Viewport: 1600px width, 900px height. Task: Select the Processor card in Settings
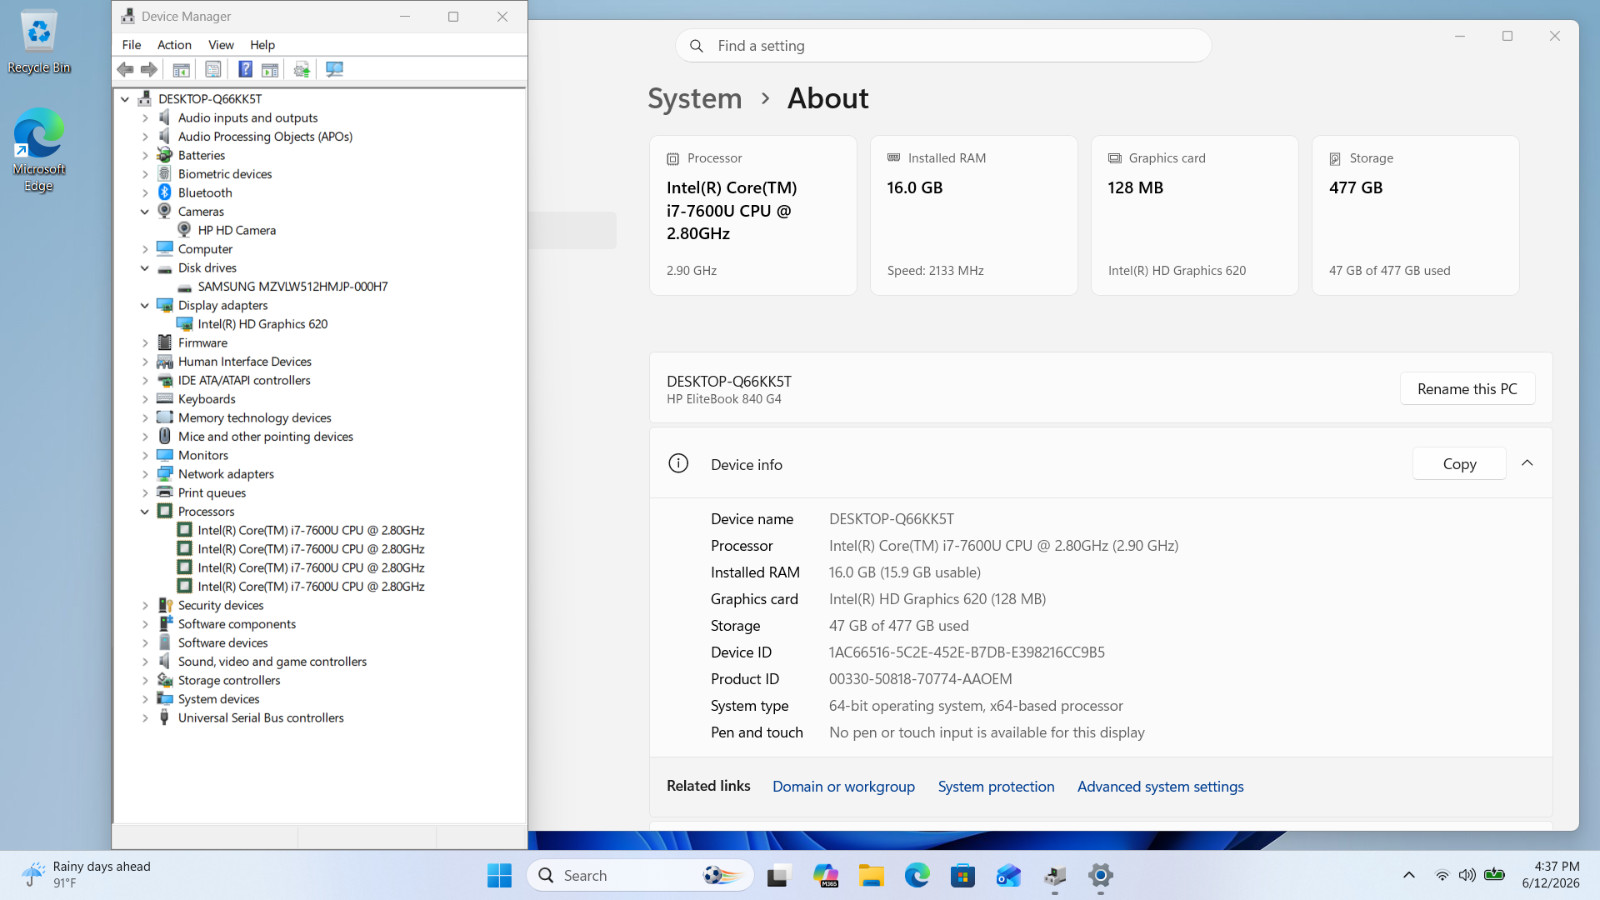(x=753, y=215)
